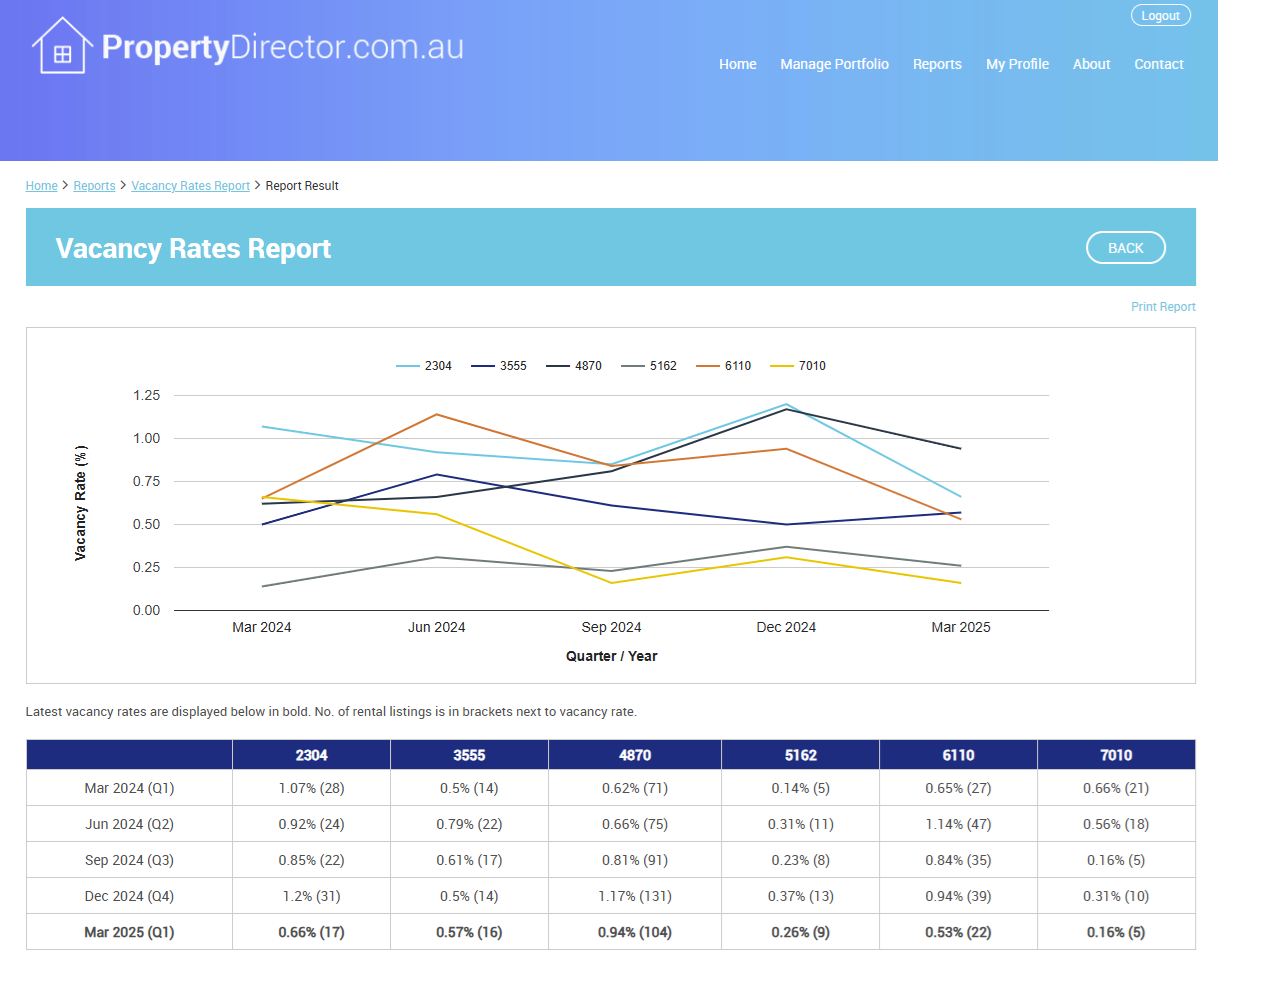Follow the Home breadcrumb link
Image resolution: width=1273 pixels, height=983 pixels.
(42, 186)
